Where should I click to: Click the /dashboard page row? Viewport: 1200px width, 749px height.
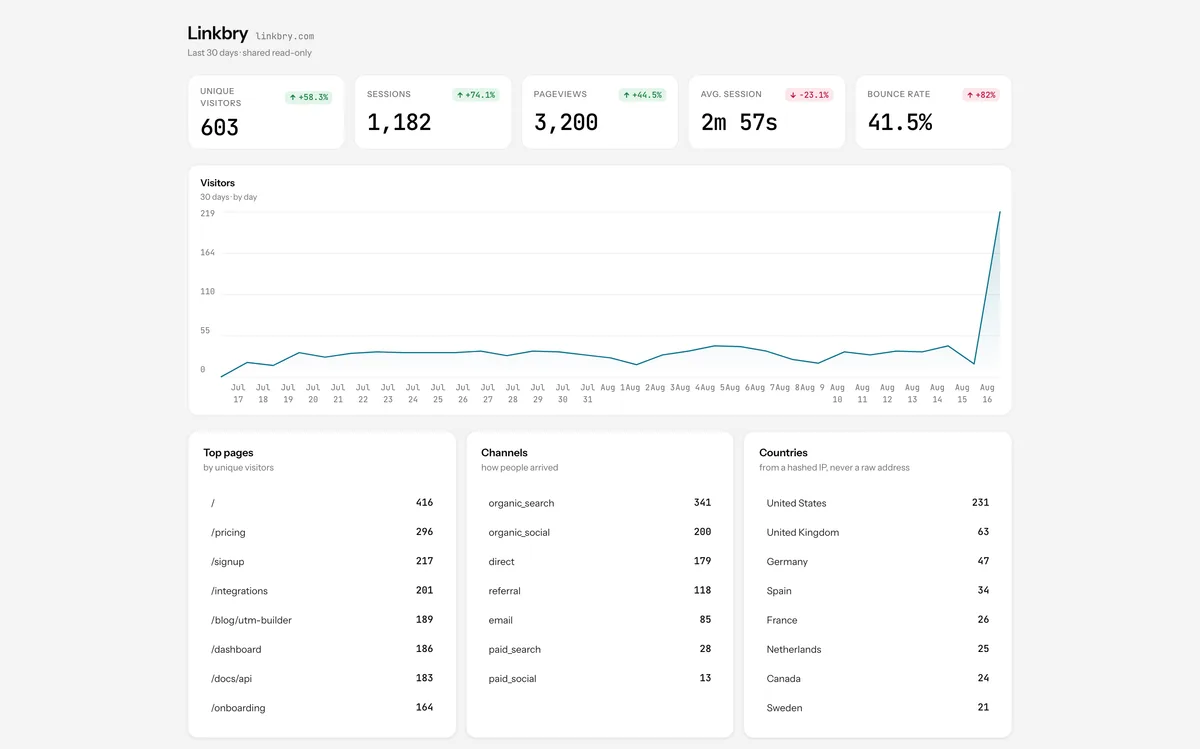pyautogui.click(x=322, y=649)
